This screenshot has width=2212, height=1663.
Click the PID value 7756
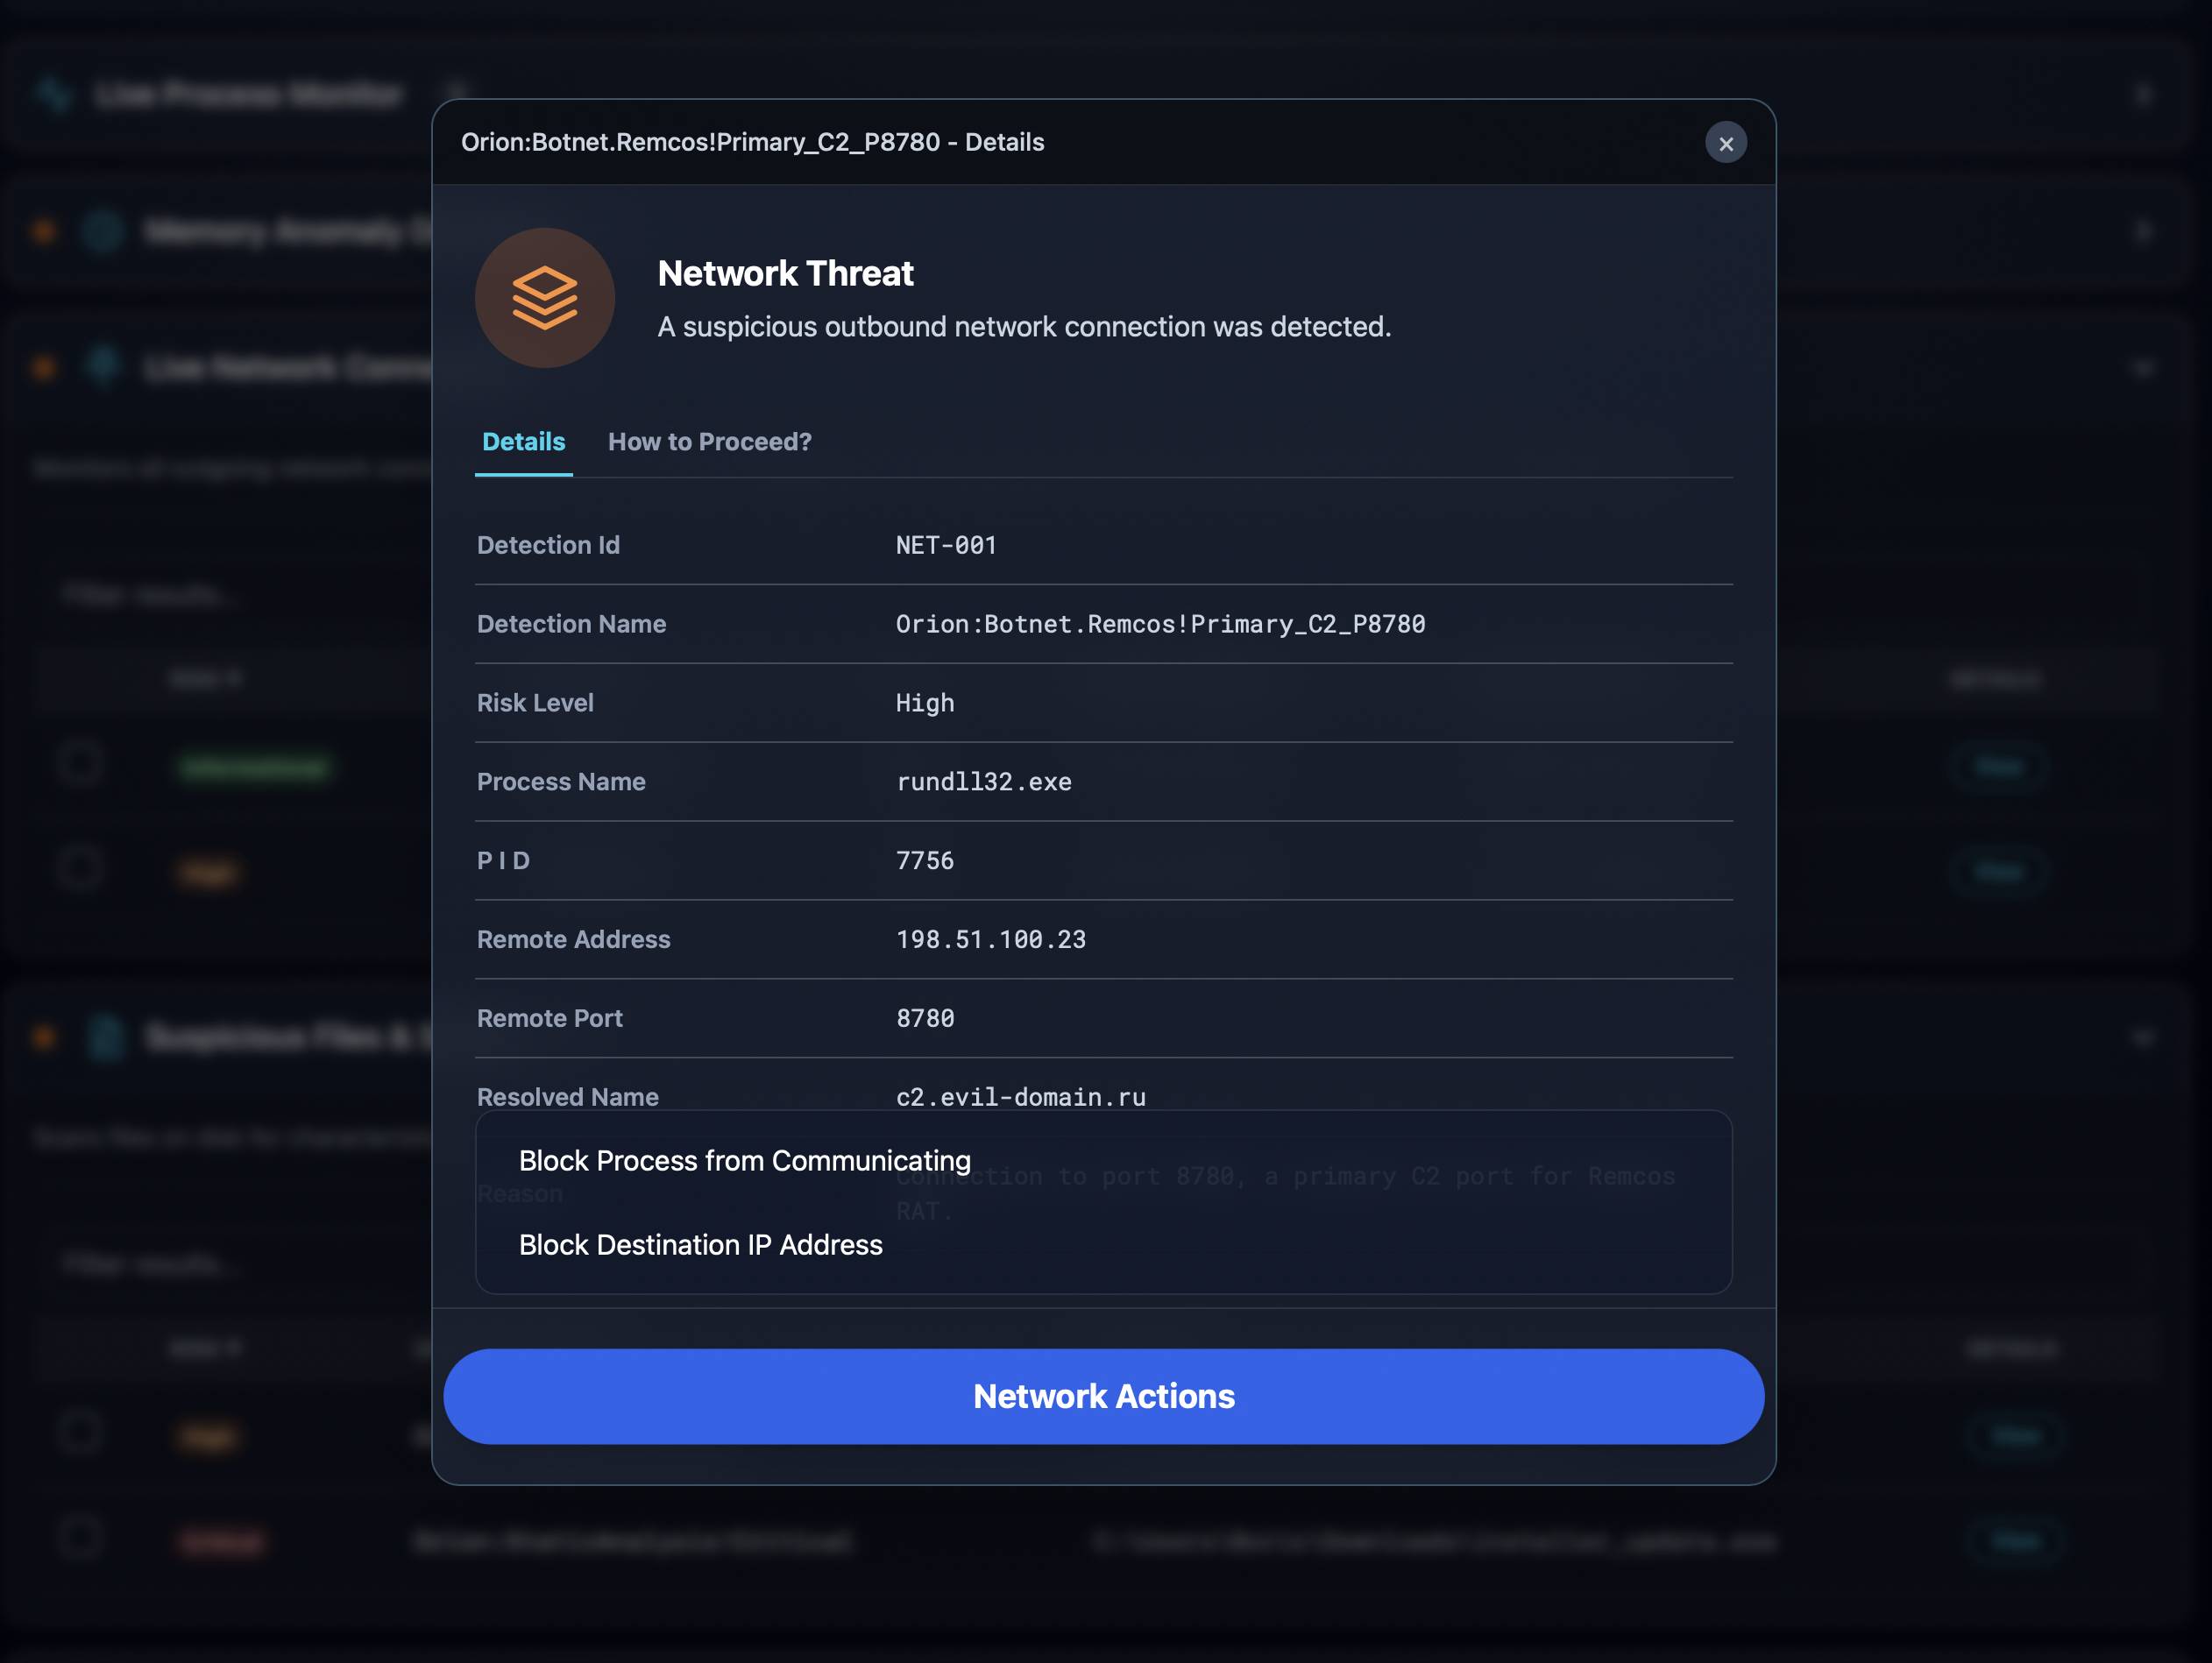[925, 860]
